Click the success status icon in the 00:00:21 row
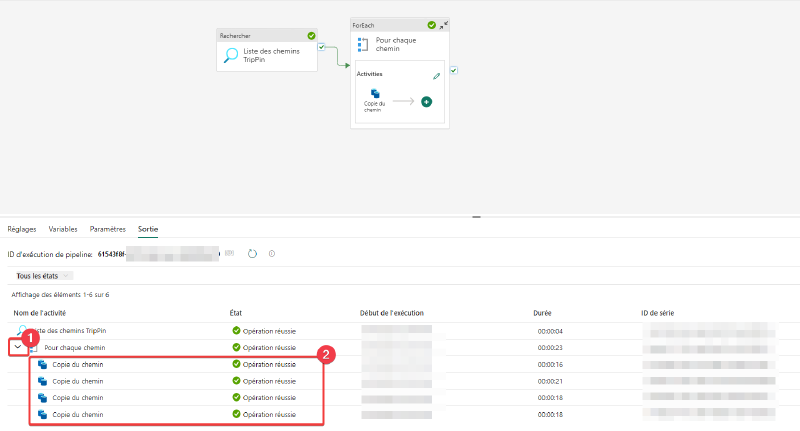The width and height of the screenshot is (800, 431). coord(236,381)
